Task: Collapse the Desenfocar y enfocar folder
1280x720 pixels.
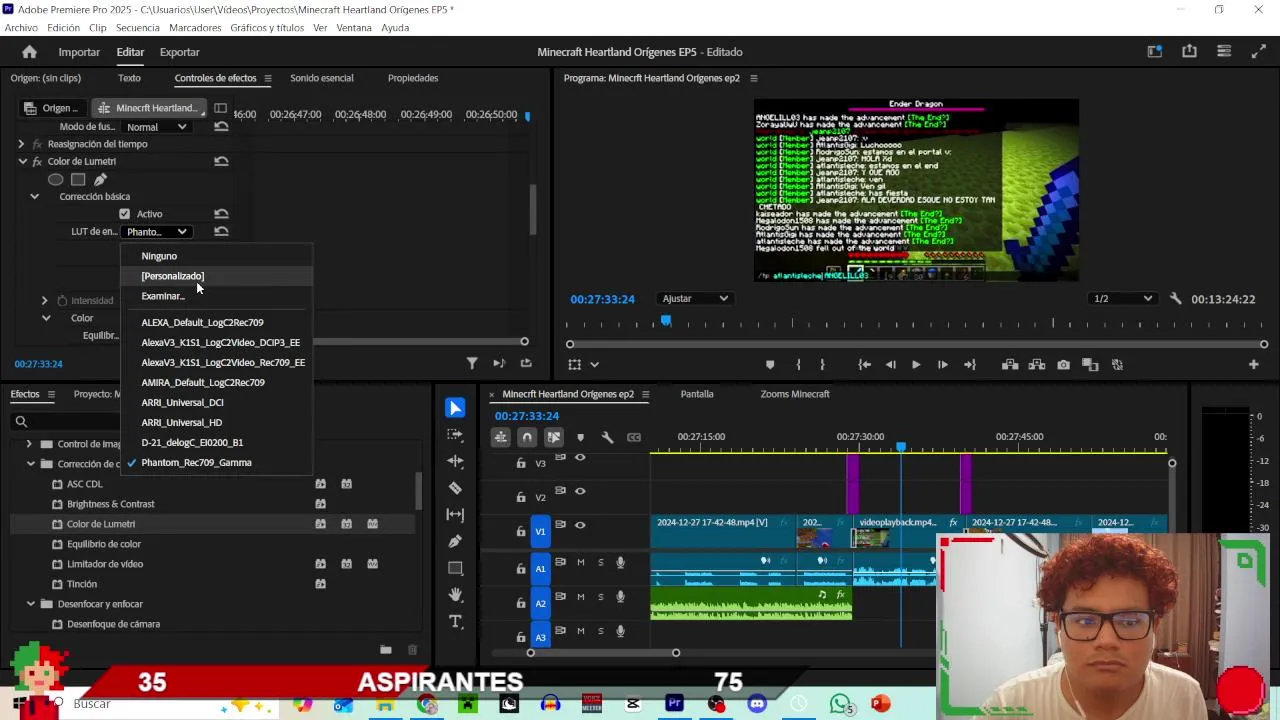Action: pos(29,604)
